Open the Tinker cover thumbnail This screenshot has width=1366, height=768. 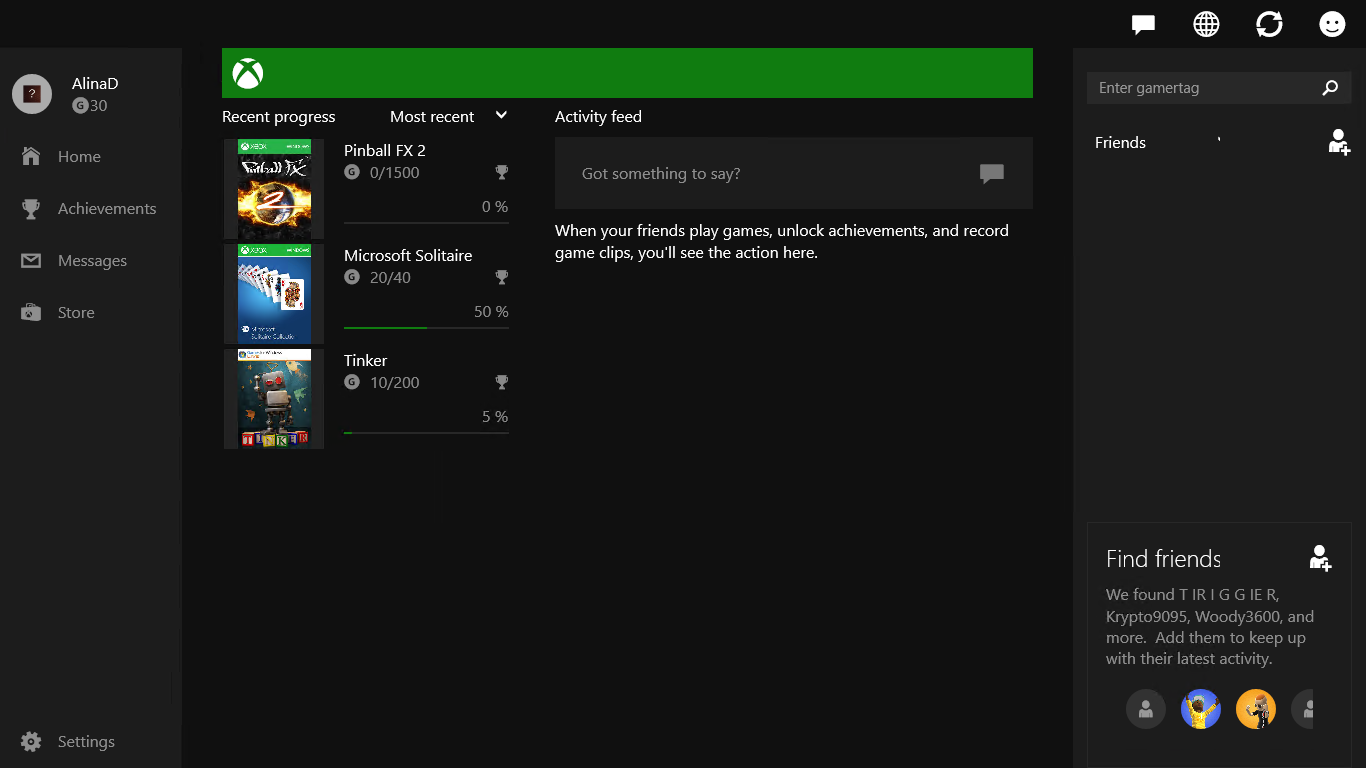[274, 399]
